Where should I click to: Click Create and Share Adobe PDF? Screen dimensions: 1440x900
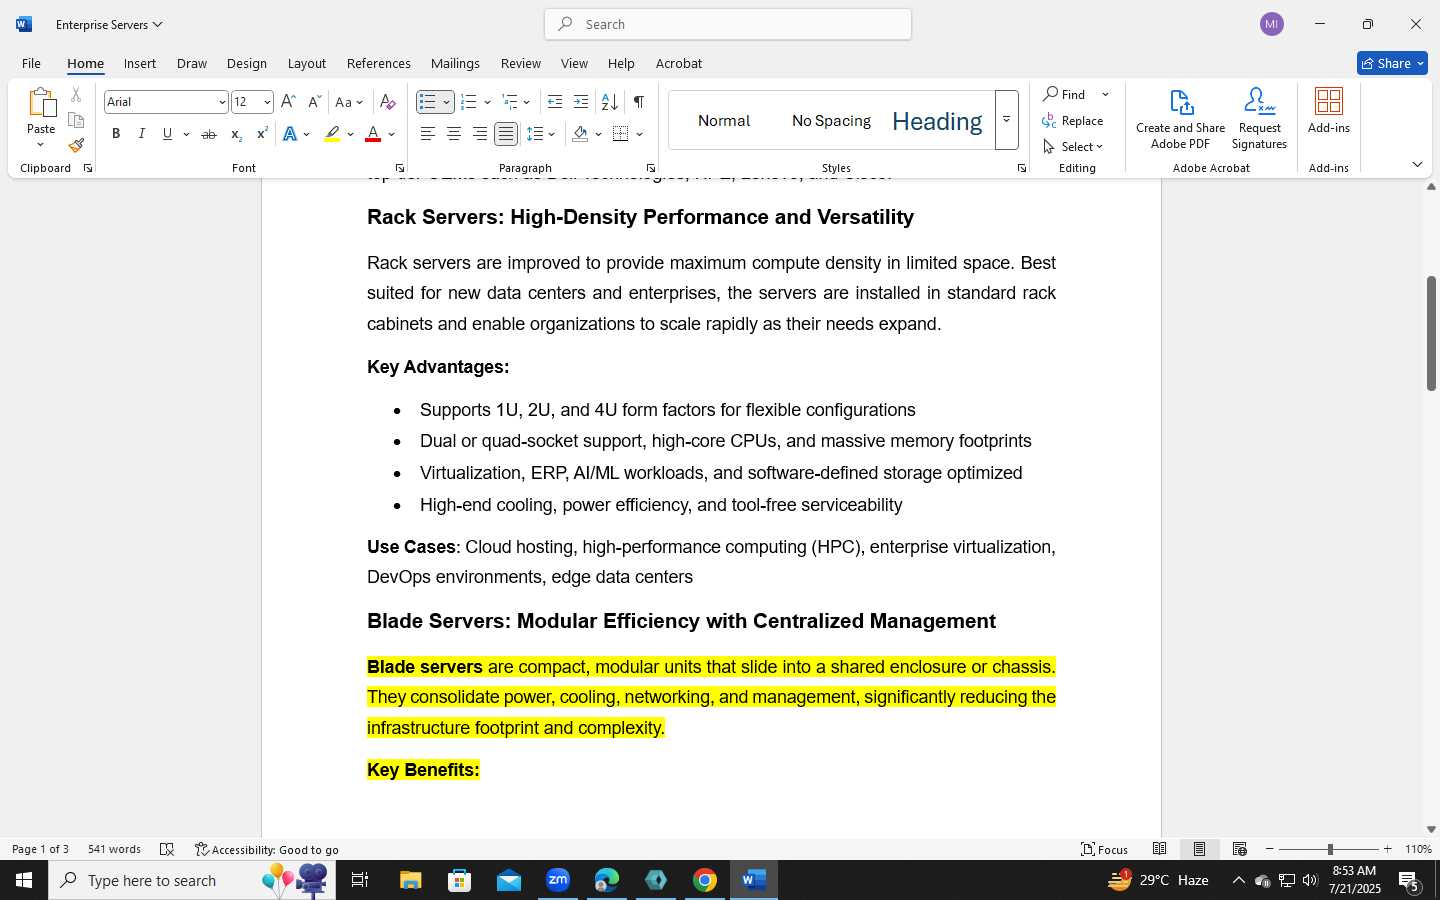click(1181, 119)
